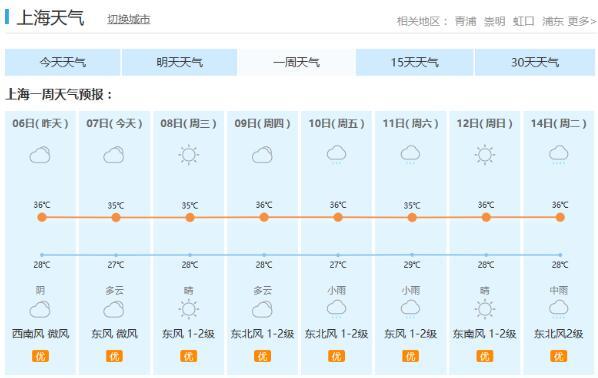Viewport: 598px width, 378px height.
Task: Click the top rain icon for 11日
Action: coord(410,154)
